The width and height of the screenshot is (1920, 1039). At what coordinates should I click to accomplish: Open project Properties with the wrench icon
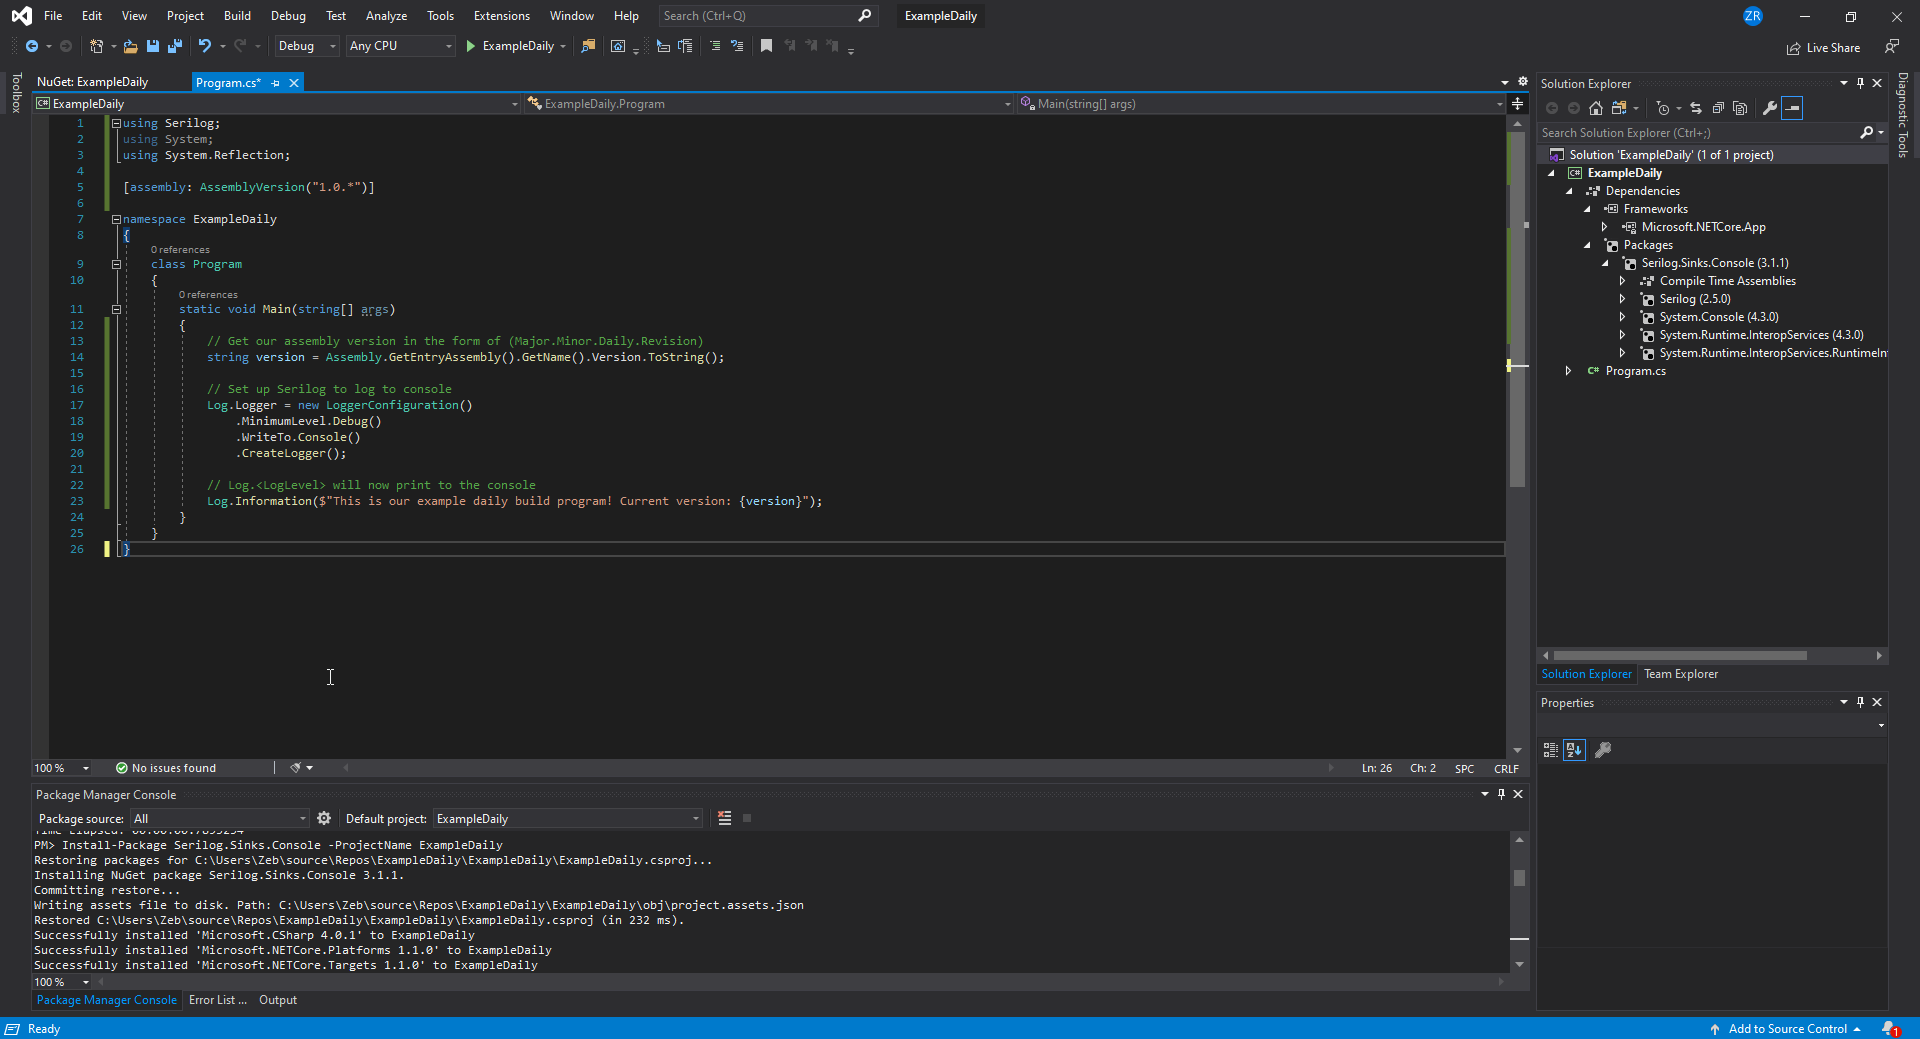click(x=1770, y=108)
